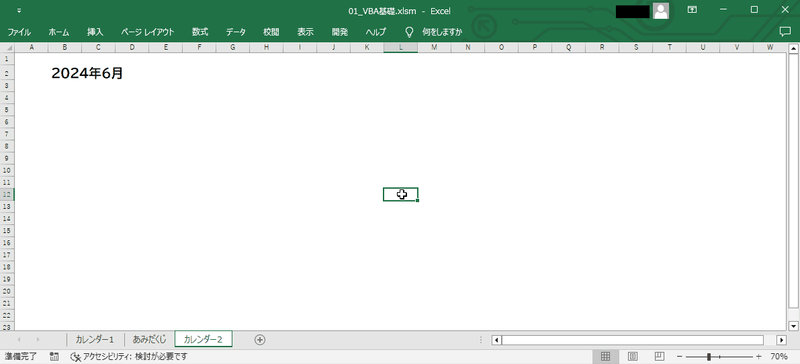Click horizontal scrollbar left arrow
Screen dimensions: 800x364
click(497, 340)
